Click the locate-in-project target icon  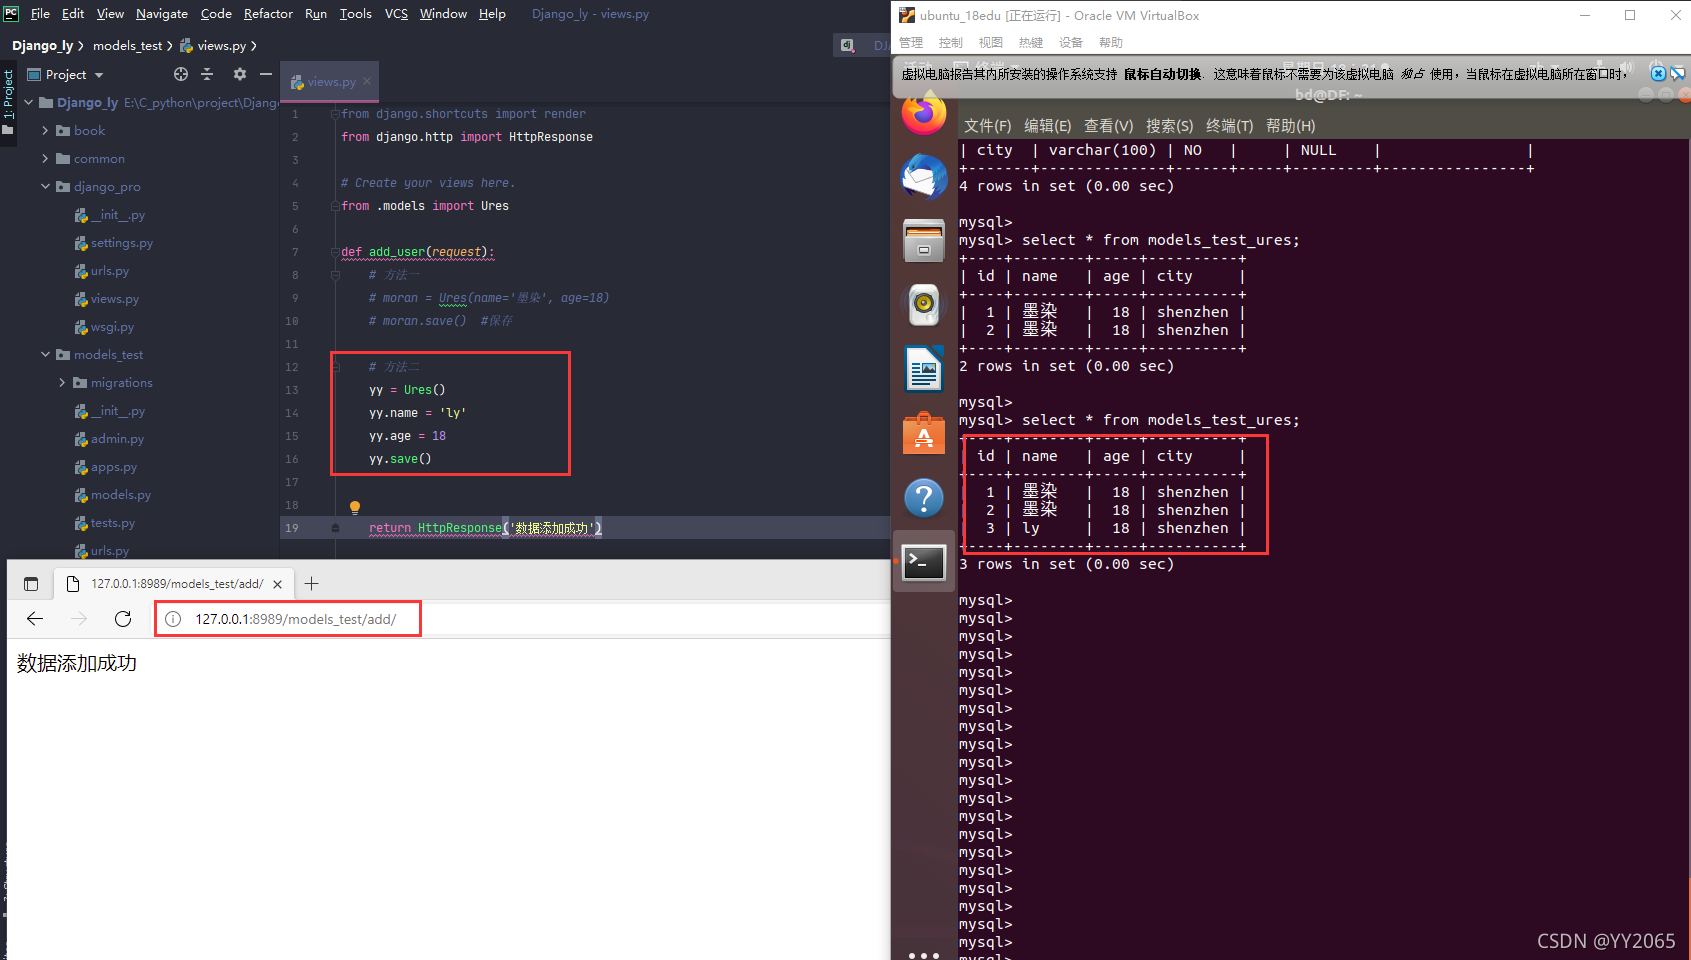(x=181, y=74)
